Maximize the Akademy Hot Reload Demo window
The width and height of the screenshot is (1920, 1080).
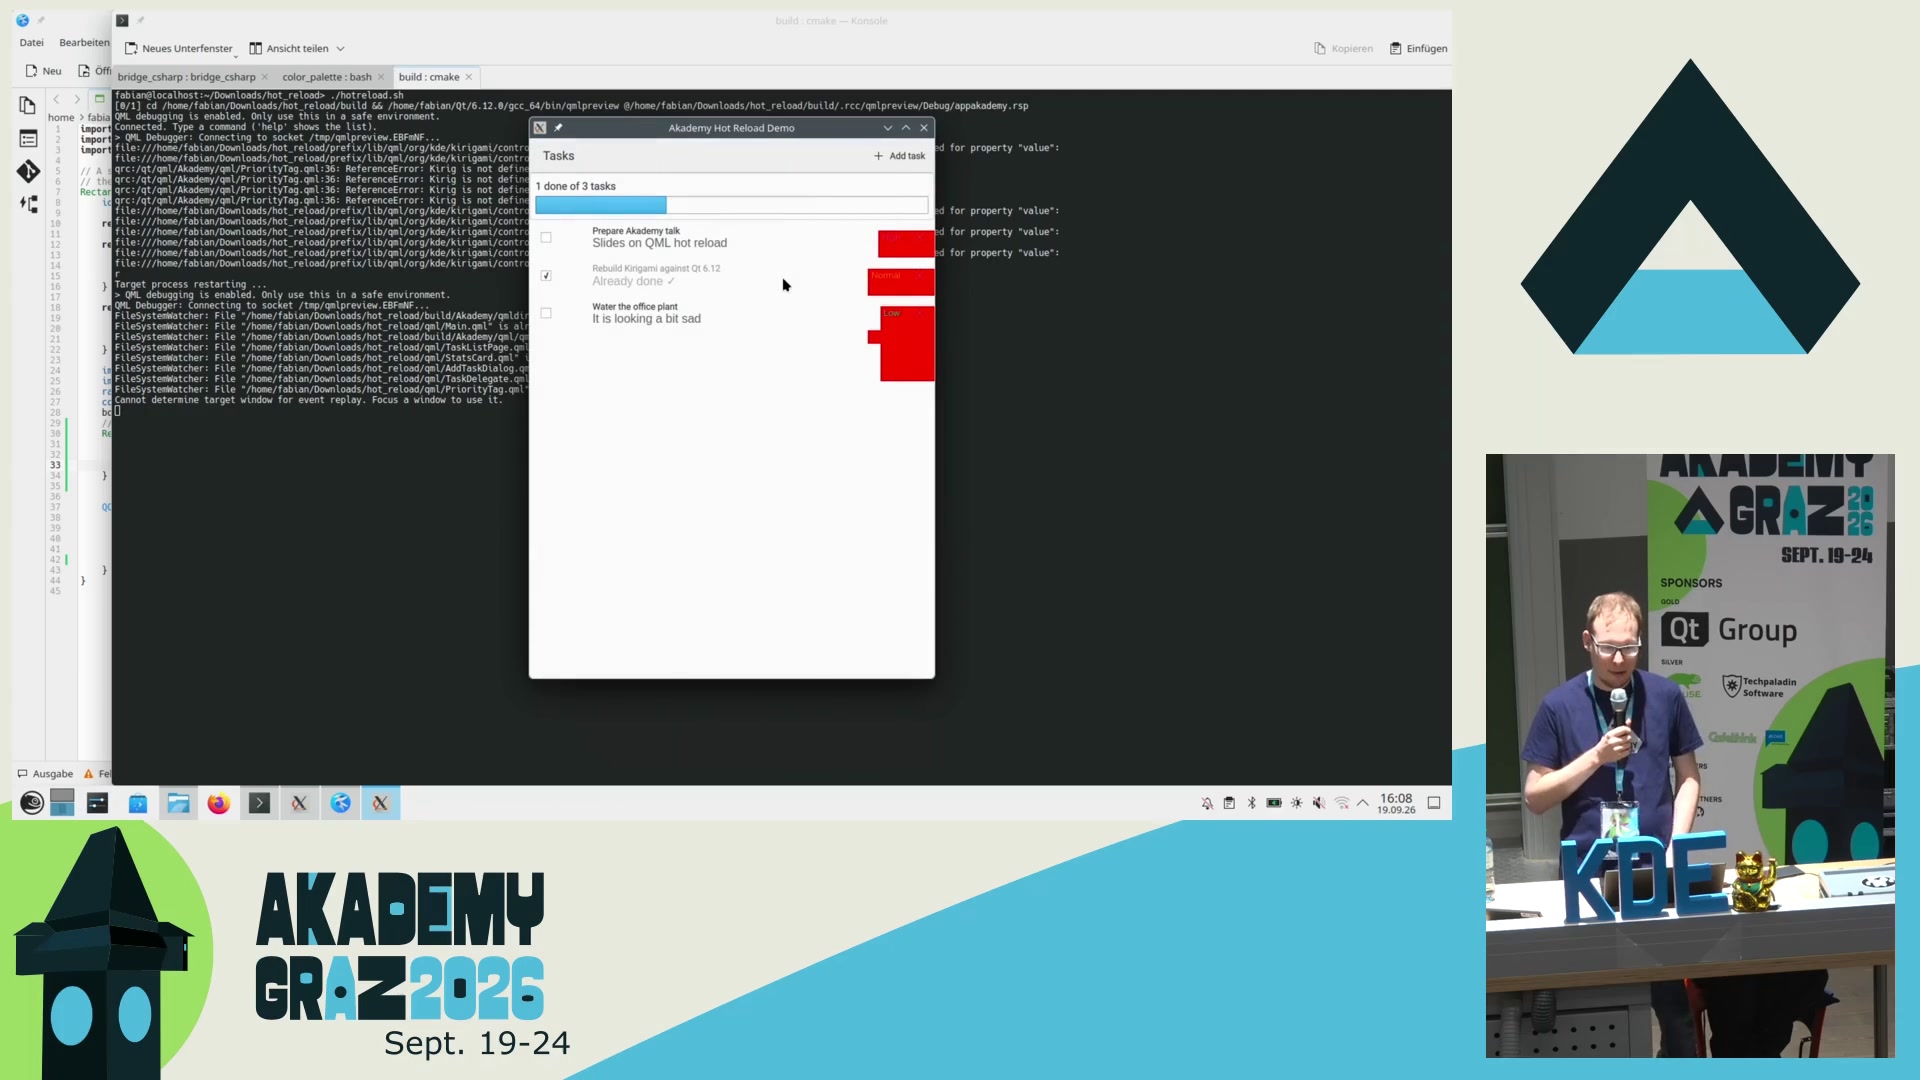click(x=906, y=128)
